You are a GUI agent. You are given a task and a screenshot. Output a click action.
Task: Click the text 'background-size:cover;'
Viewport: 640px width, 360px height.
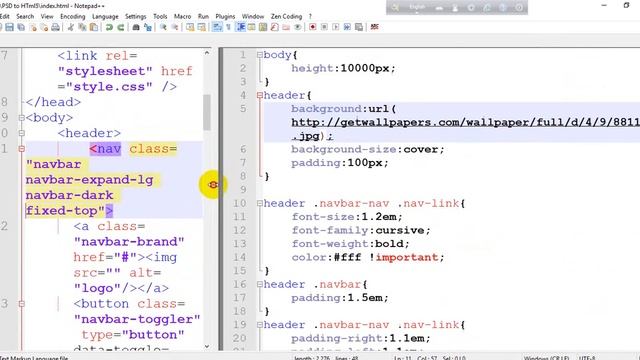click(x=367, y=149)
